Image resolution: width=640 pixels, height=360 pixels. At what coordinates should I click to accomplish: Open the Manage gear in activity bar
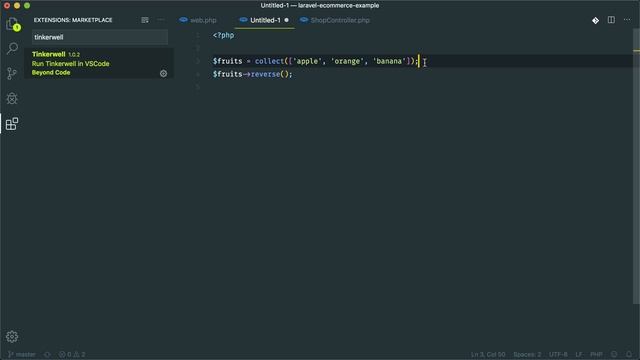pyautogui.click(x=12, y=336)
